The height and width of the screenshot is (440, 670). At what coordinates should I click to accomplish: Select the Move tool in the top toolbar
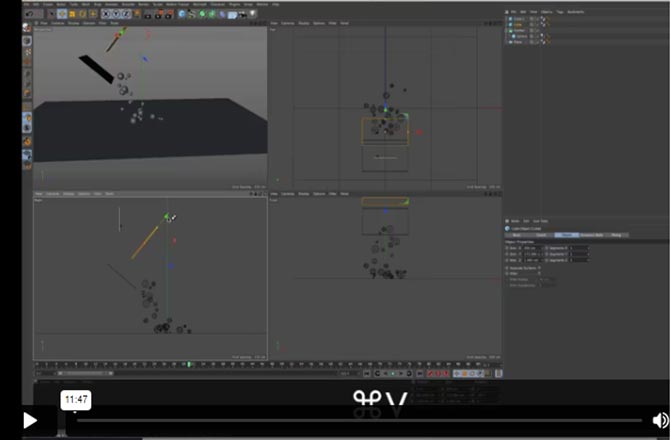[x=62, y=14]
